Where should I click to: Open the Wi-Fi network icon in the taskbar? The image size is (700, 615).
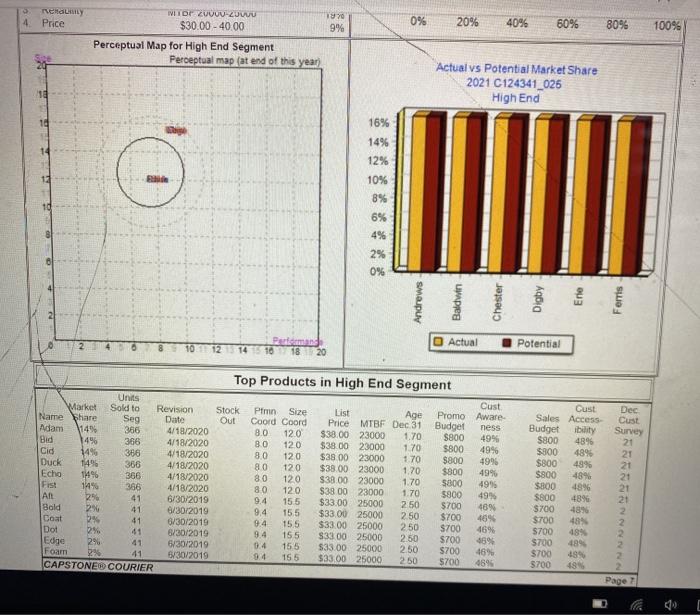tap(637, 605)
